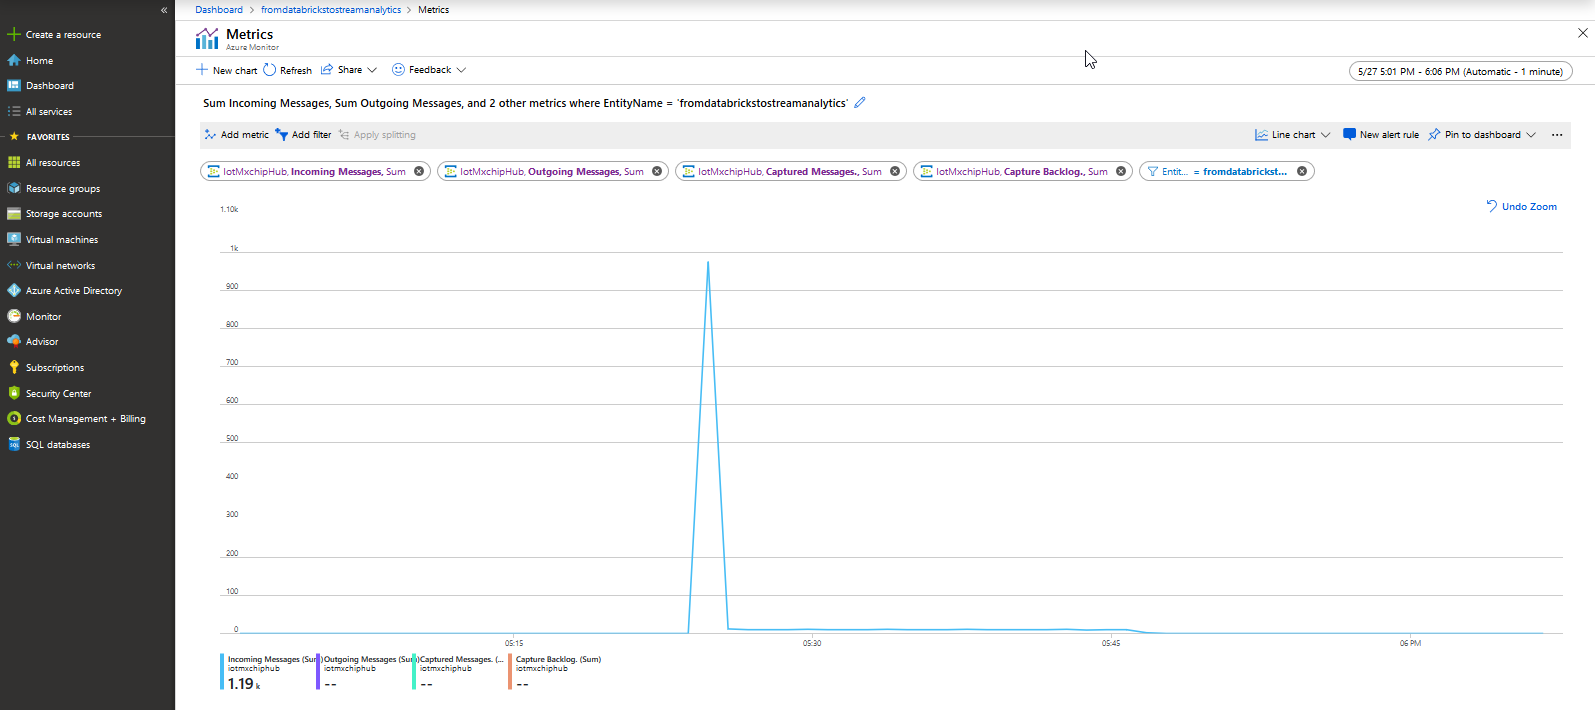
Task: Open the Line chart type dropdown
Action: click(1293, 135)
